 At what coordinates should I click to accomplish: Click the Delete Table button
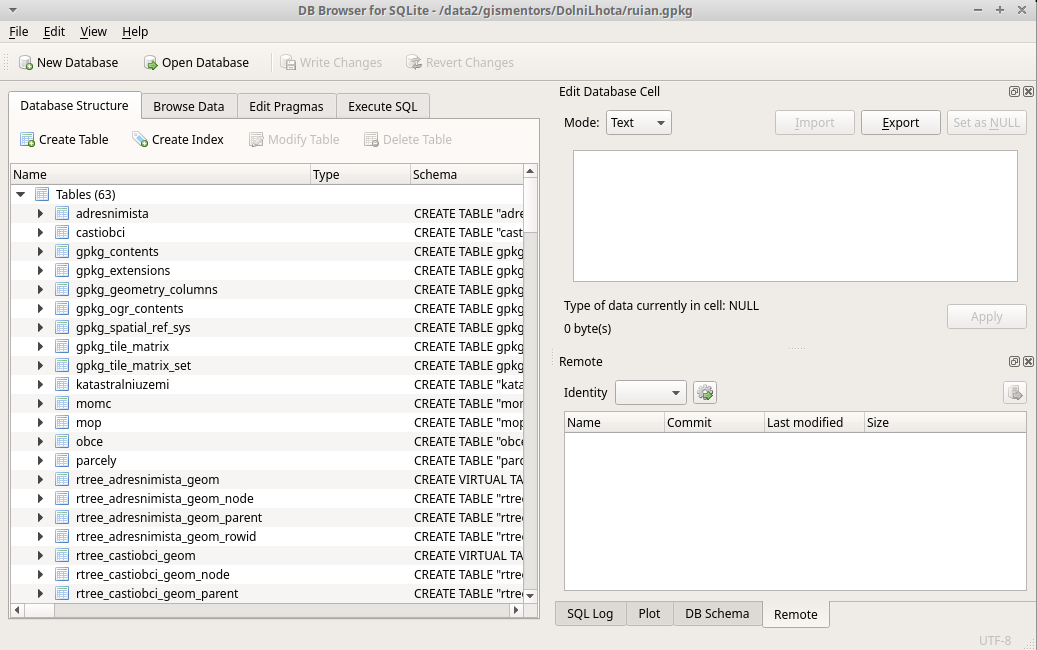[408, 140]
